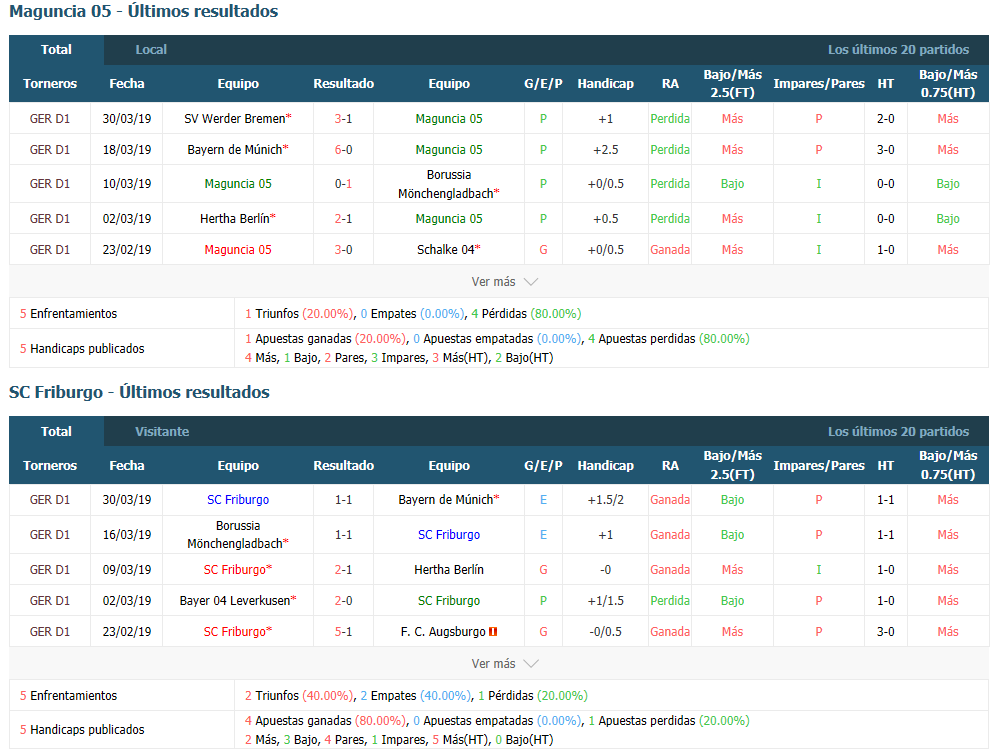Click HT score 3-0 in the Augsburgo row

point(885,632)
